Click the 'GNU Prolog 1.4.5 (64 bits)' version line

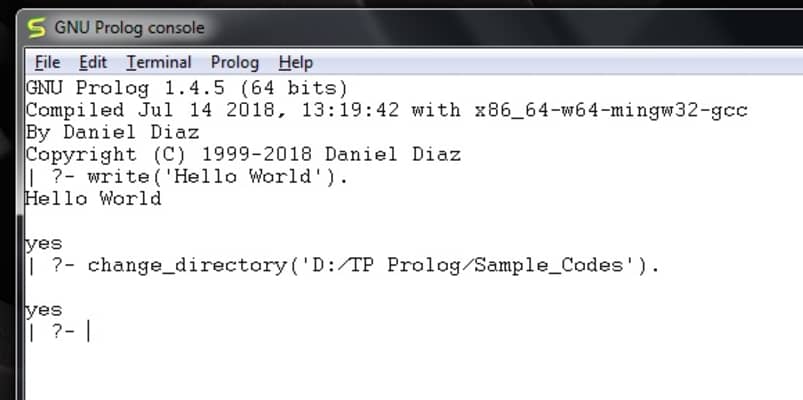(x=186, y=88)
